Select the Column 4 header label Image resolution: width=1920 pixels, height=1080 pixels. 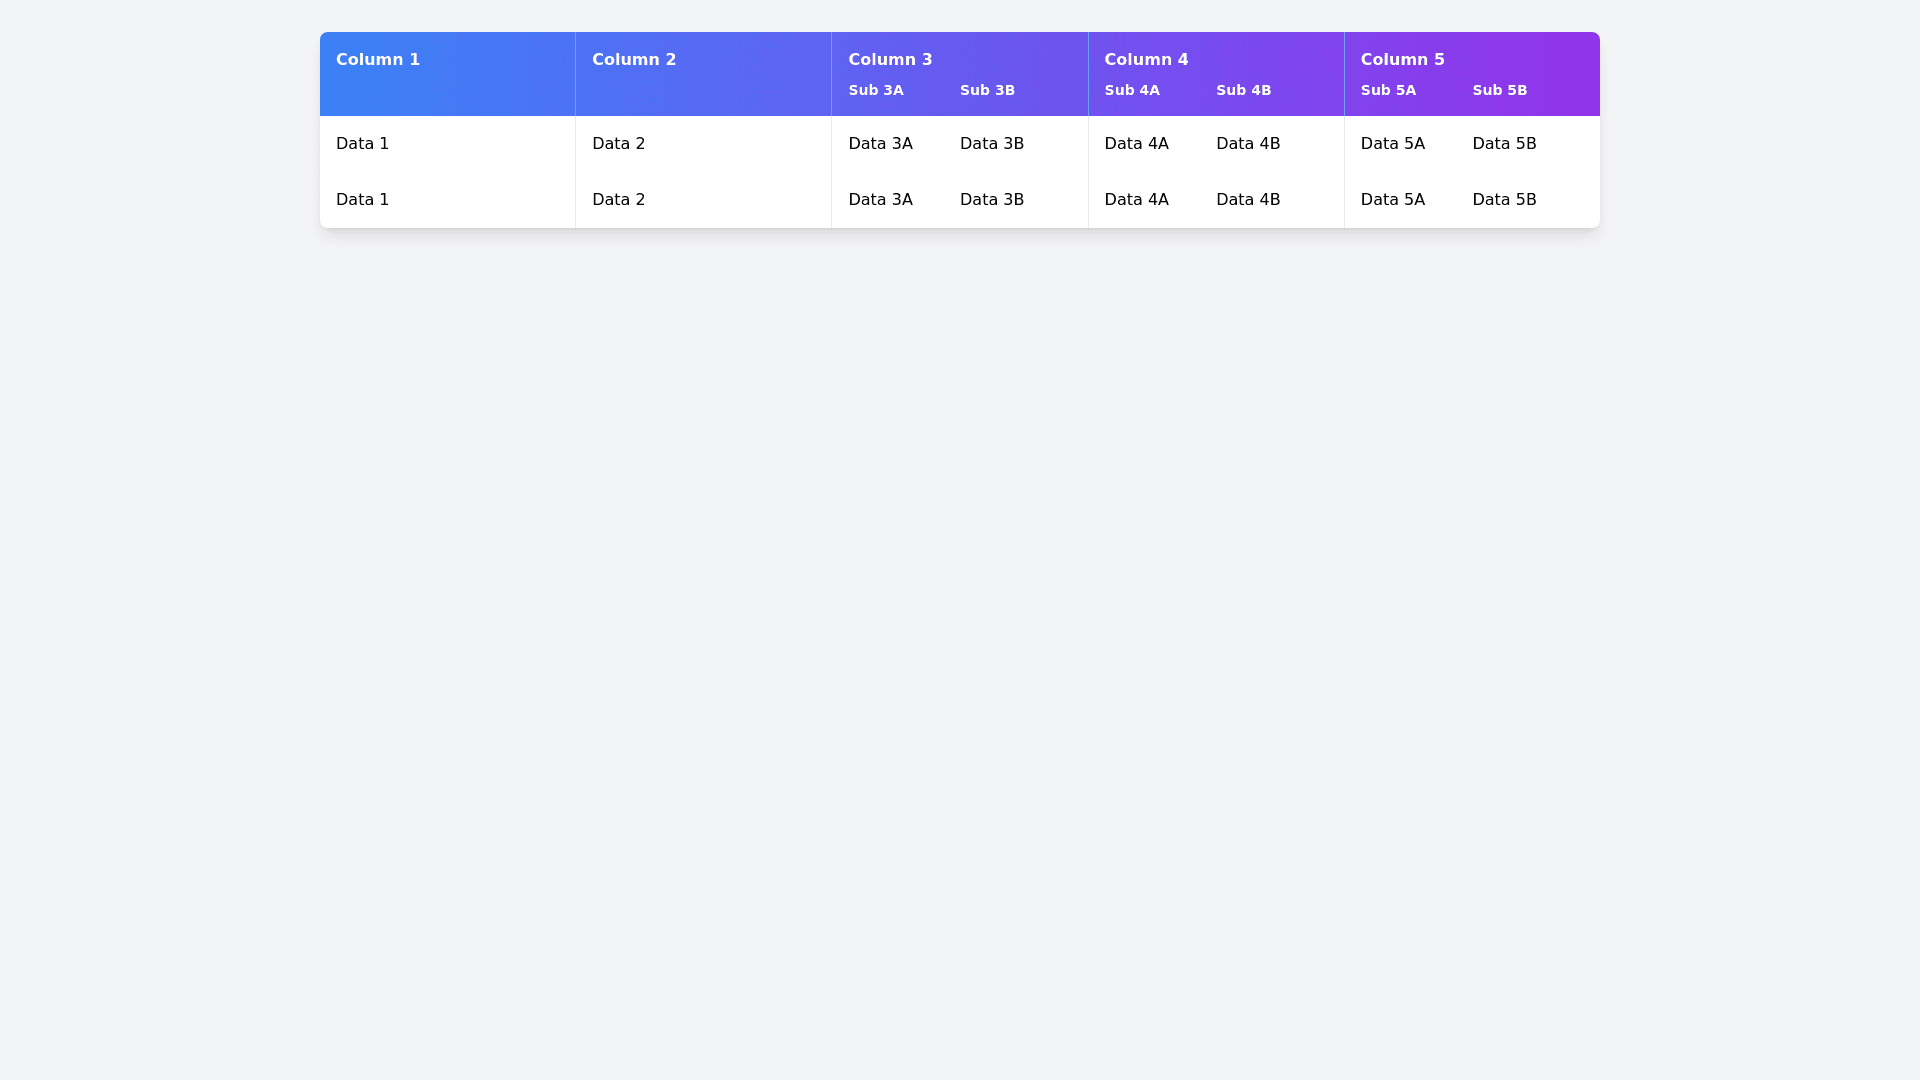point(1146,60)
